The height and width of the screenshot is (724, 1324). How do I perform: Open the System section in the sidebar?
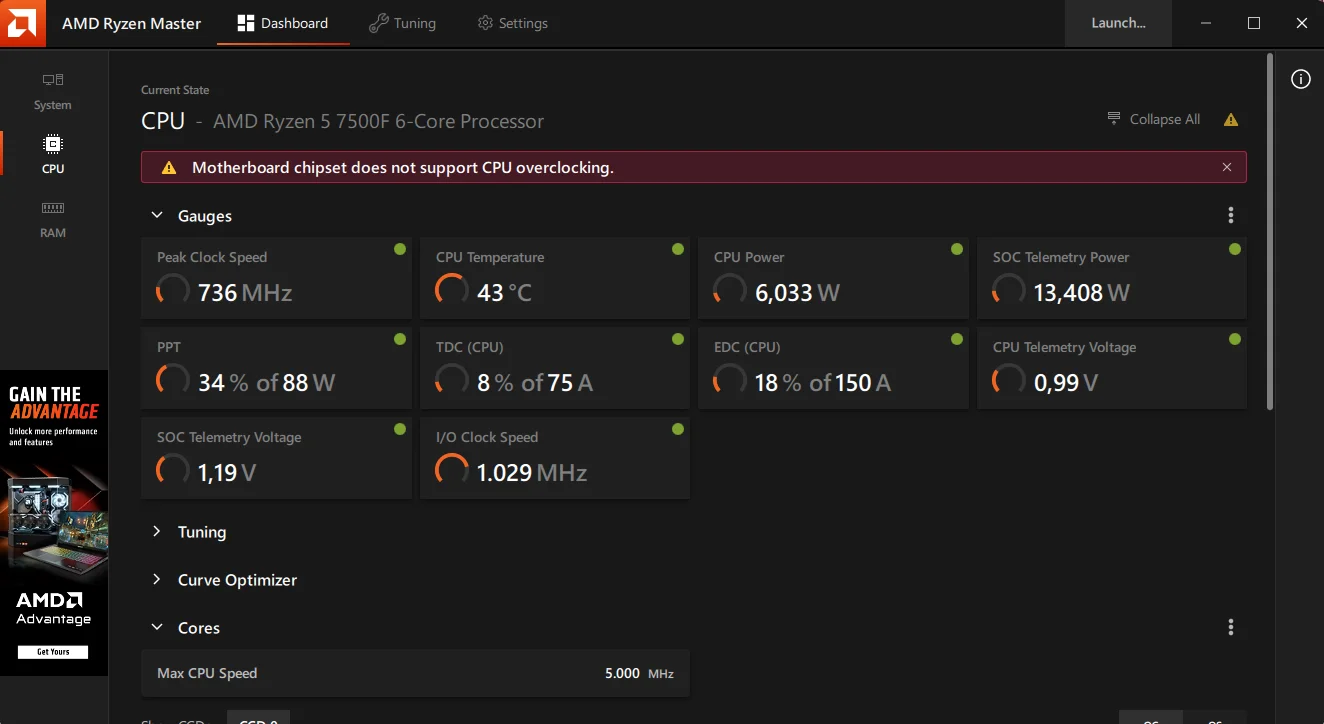pos(53,90)
